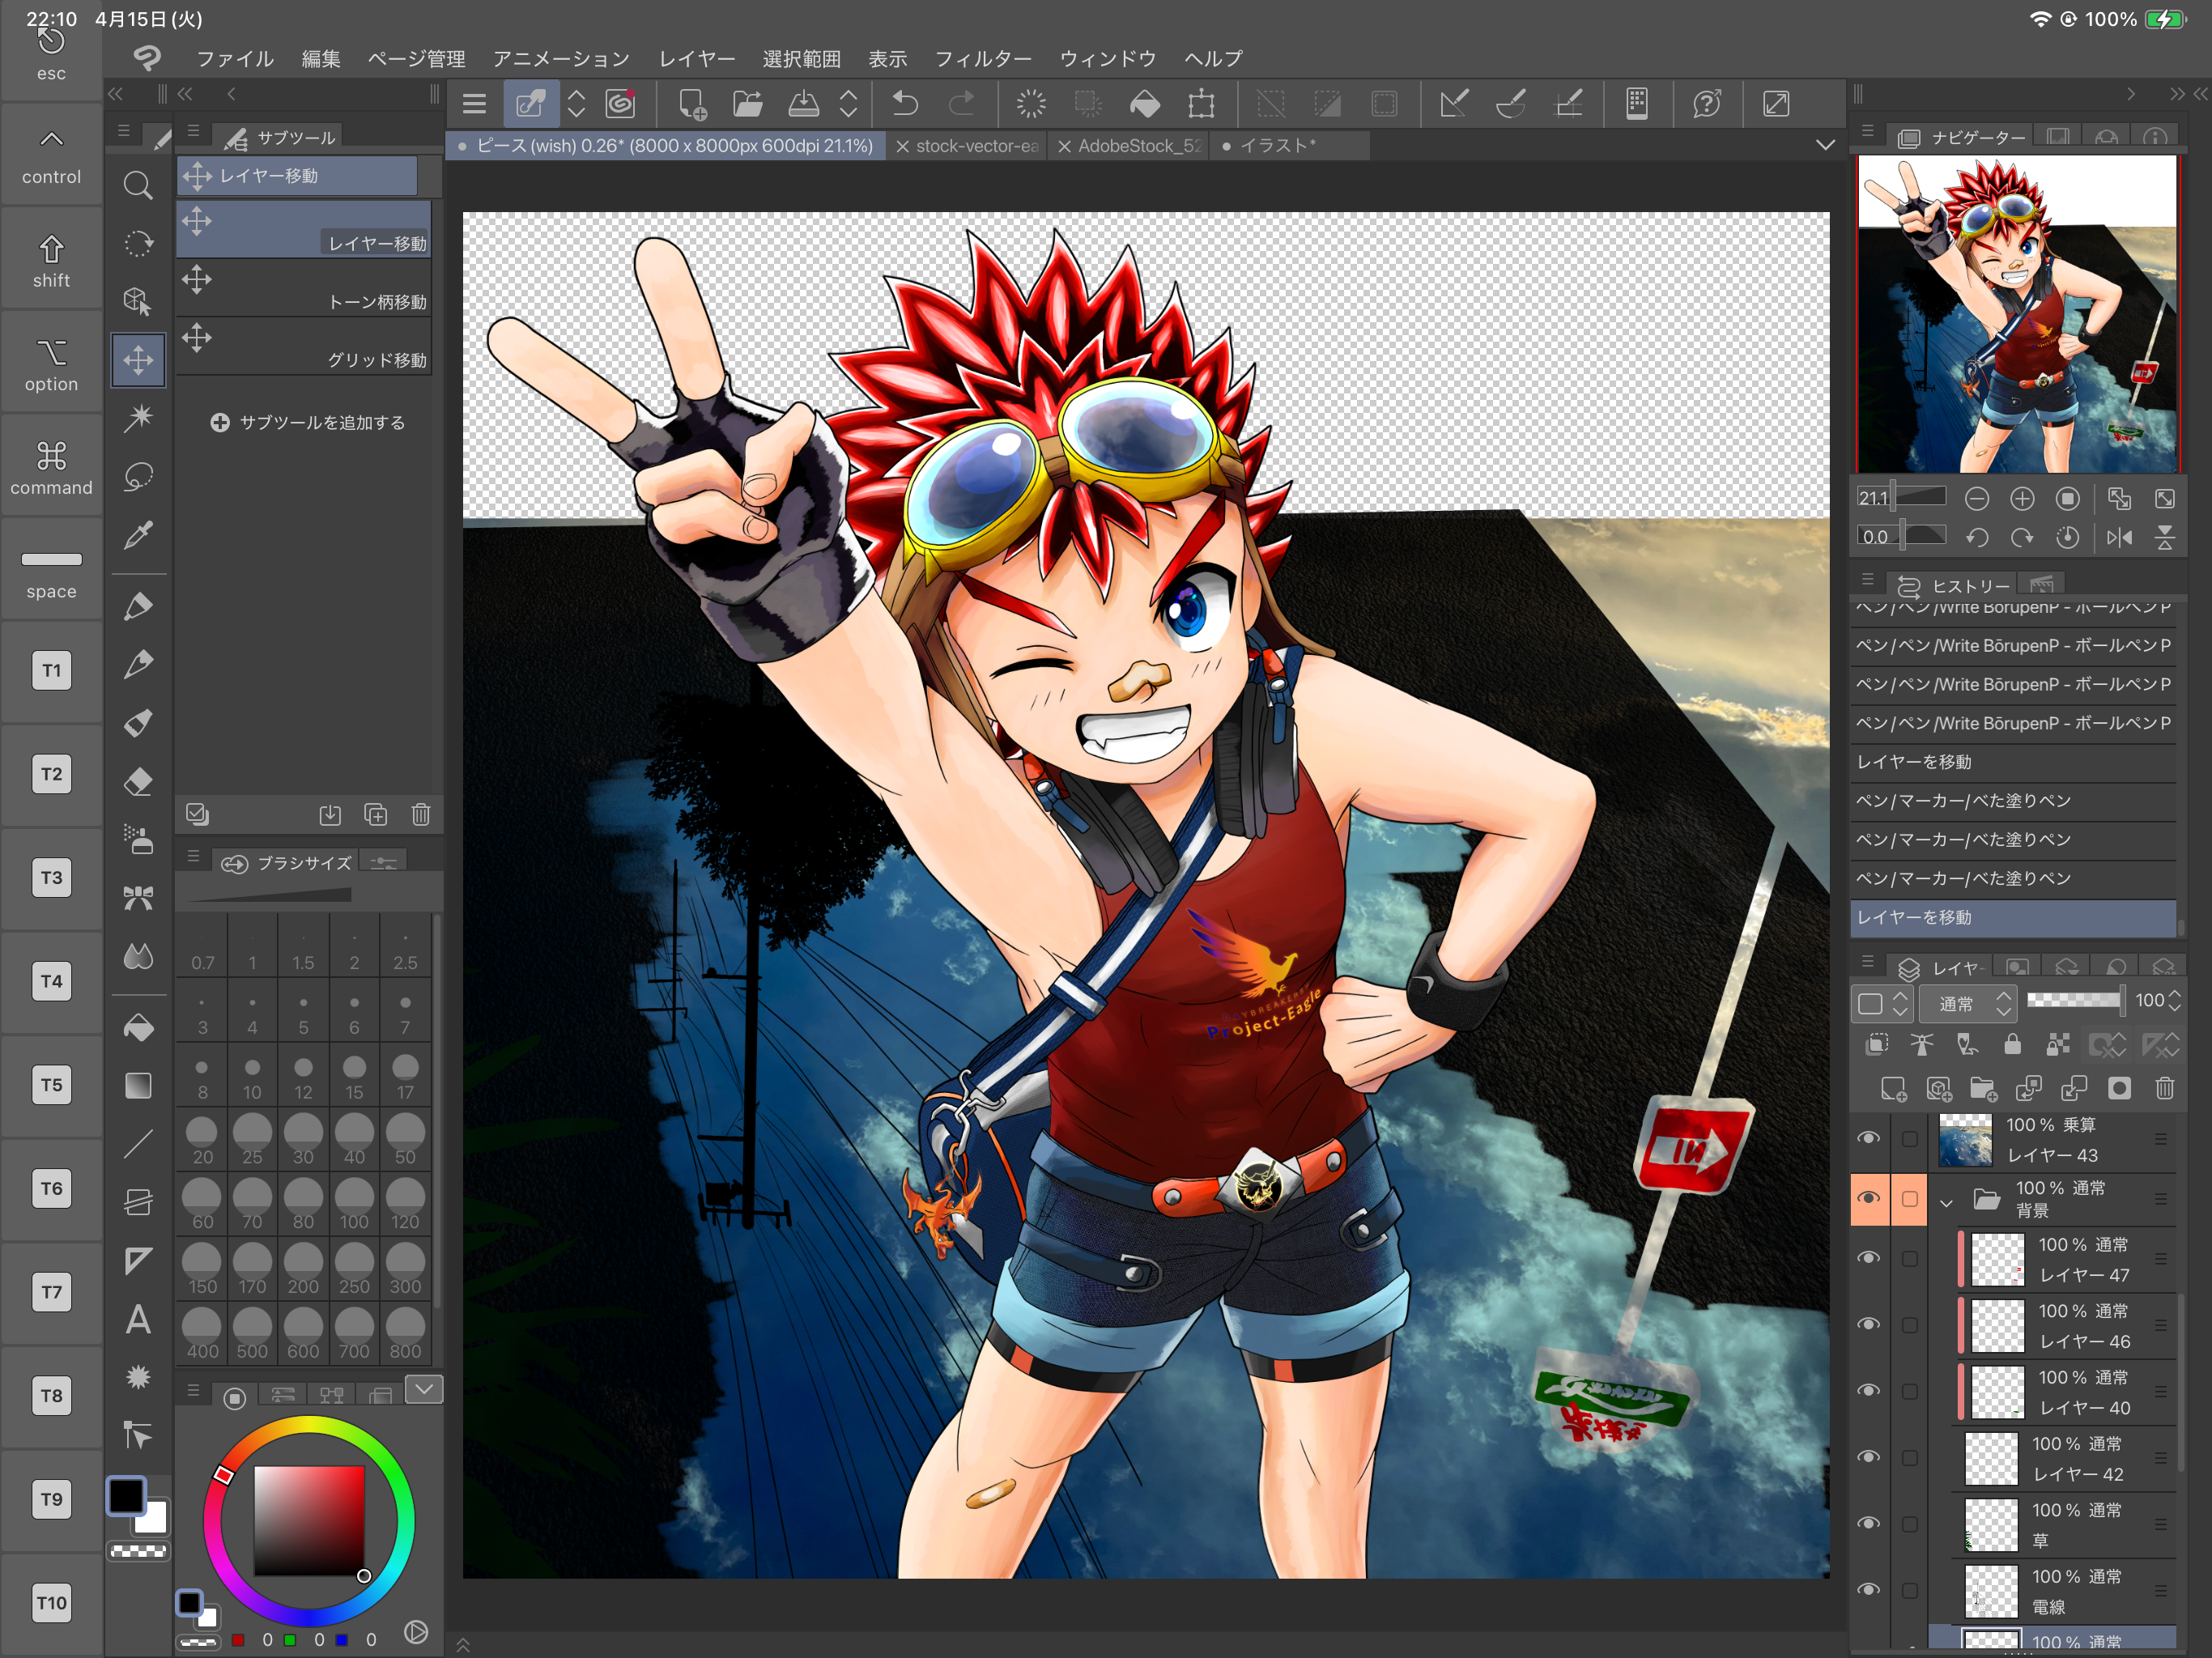Click the Lock layer icon
This screenshot has width=2212, height=1658.
click(2012, 1045)
